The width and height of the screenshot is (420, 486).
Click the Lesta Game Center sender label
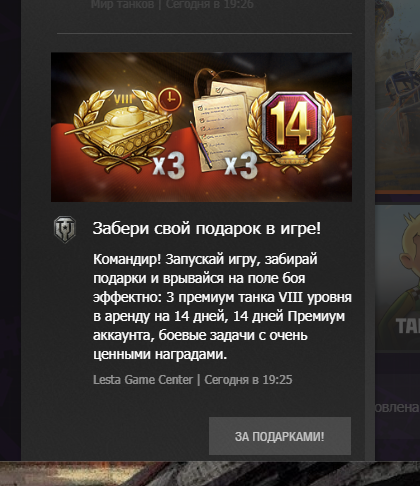(143, 380)
